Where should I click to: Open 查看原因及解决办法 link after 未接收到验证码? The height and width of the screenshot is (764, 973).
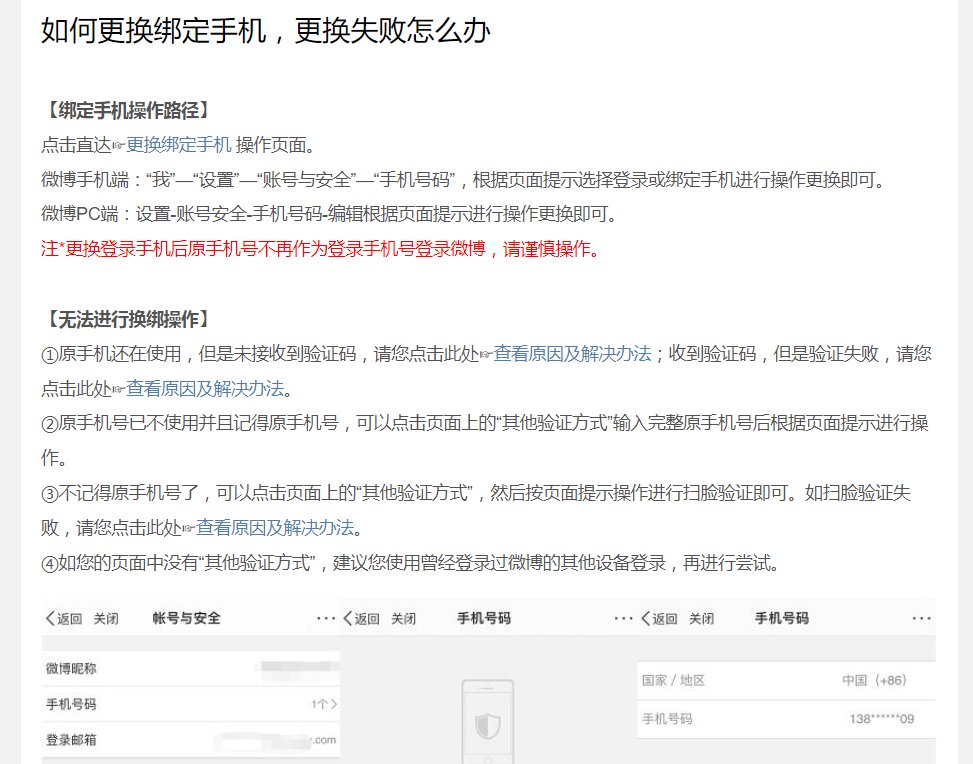click(572, 354)
